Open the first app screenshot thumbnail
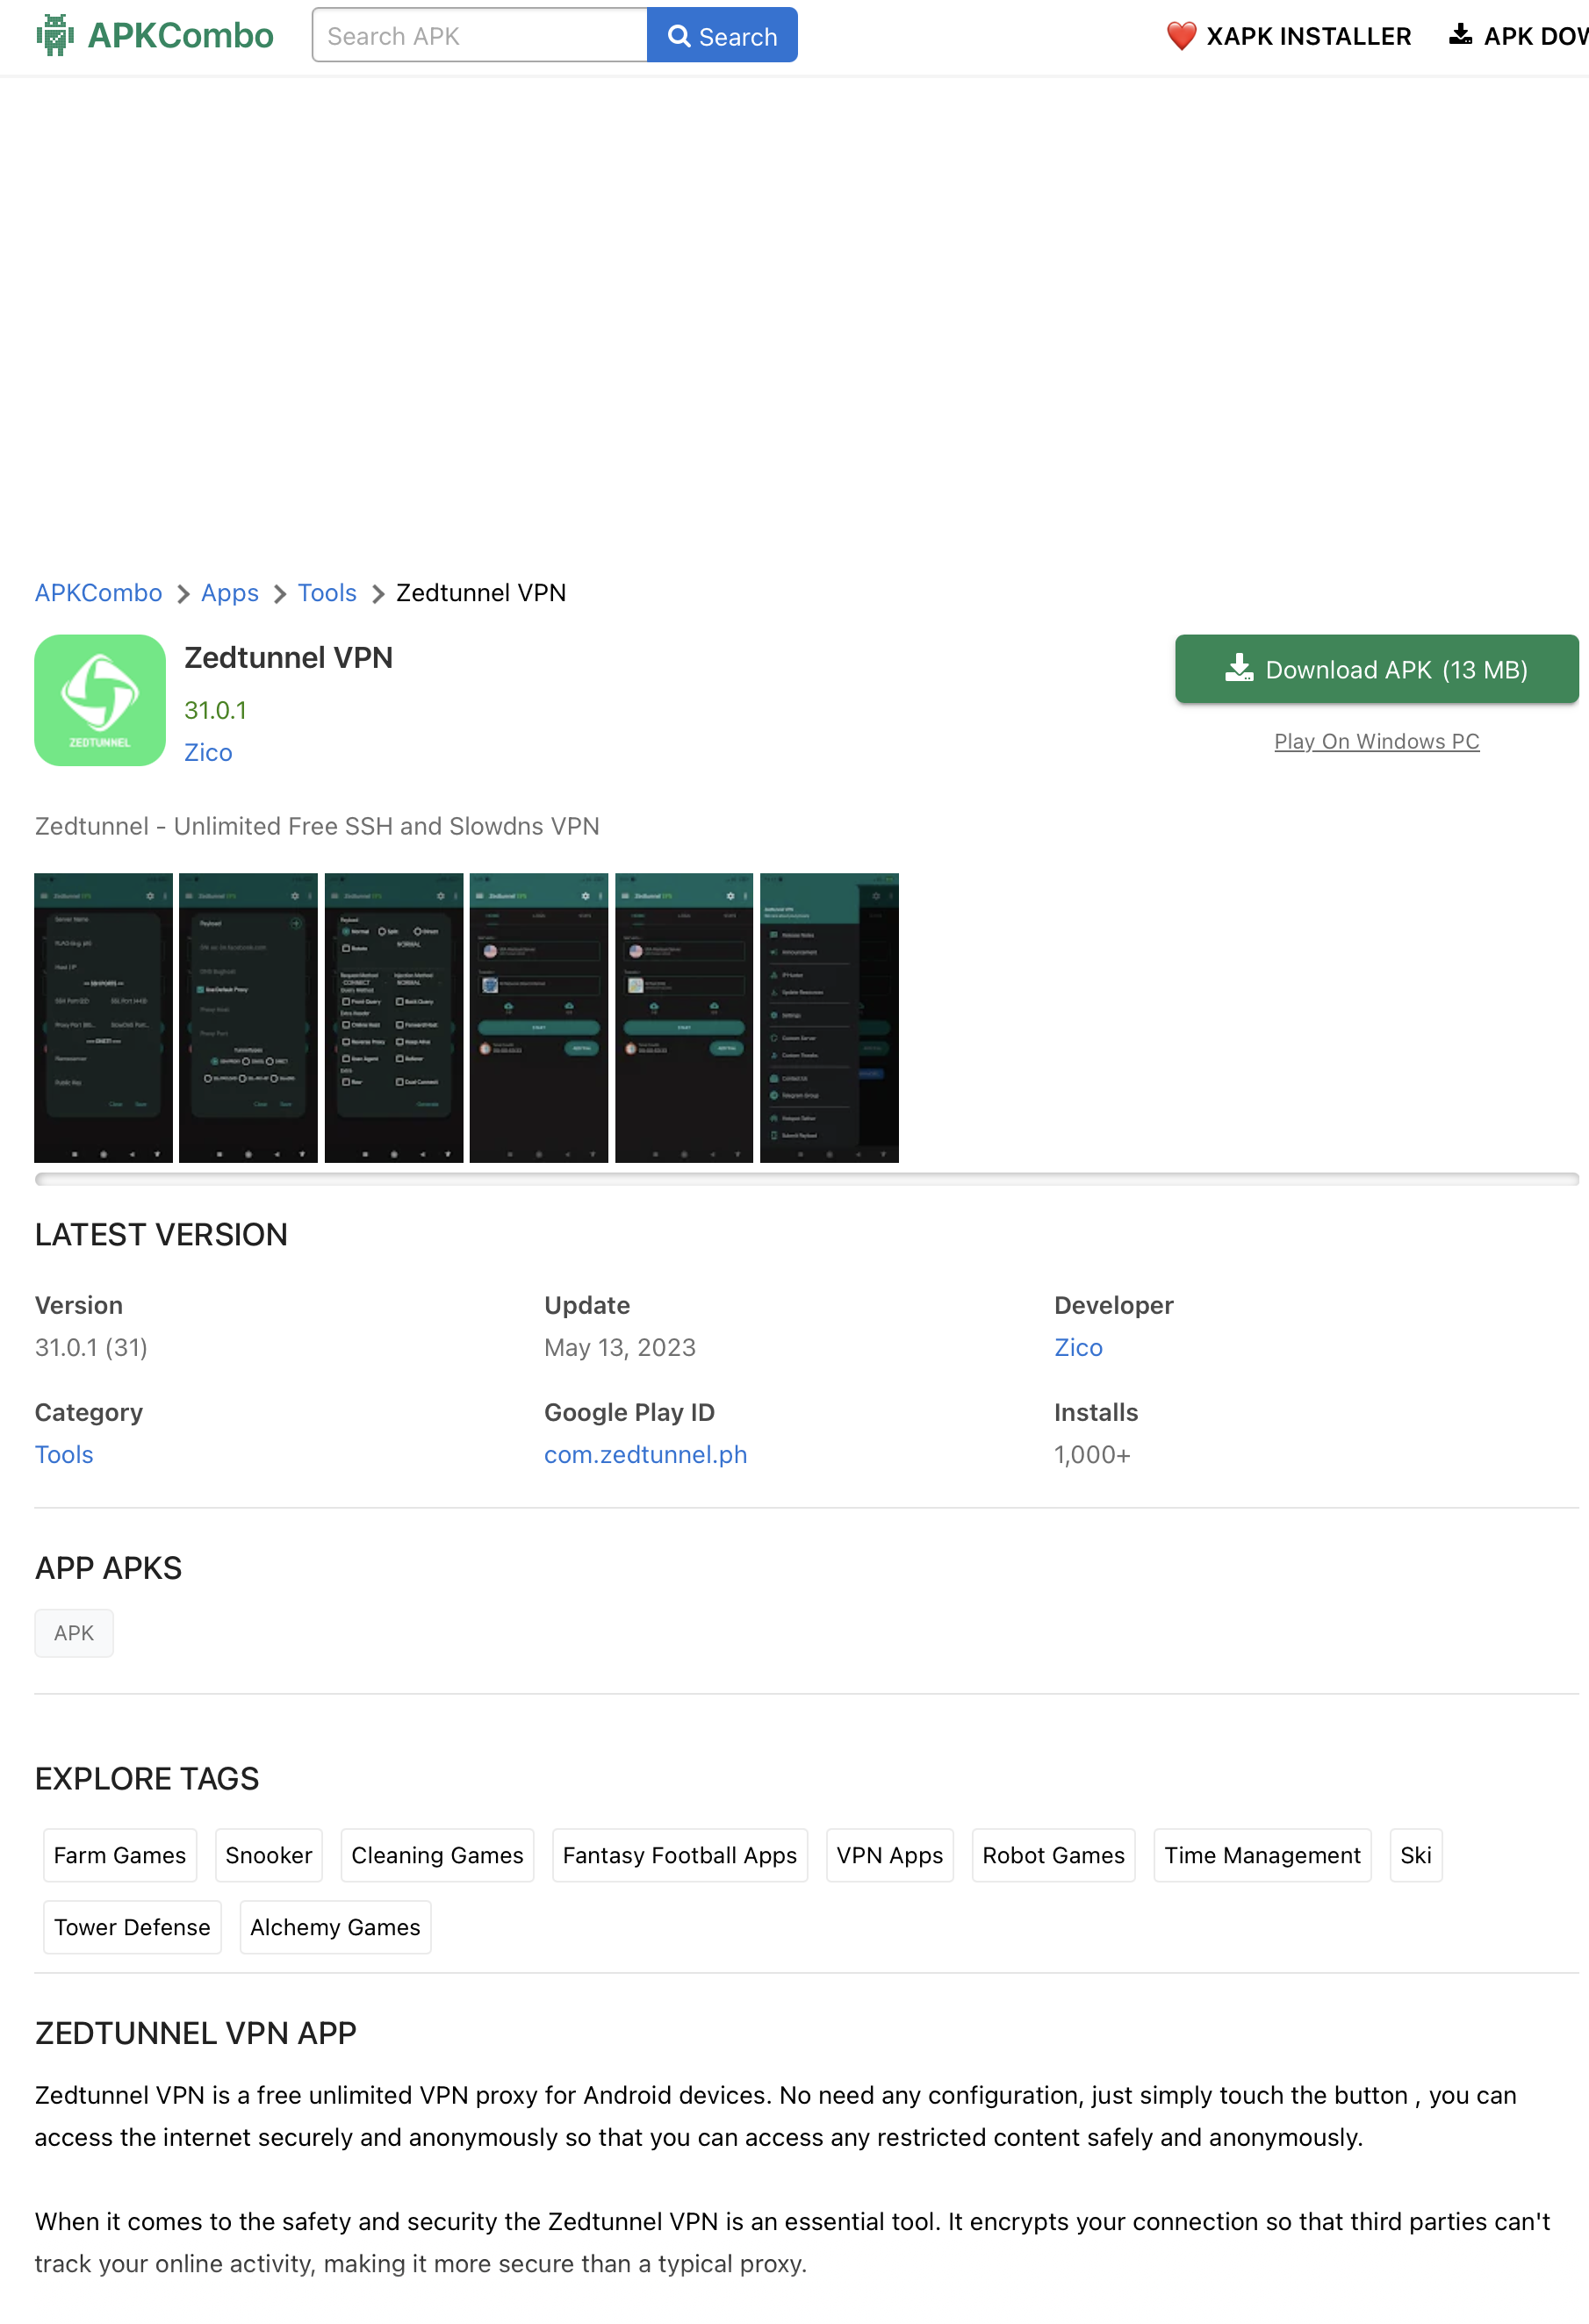 click(x=103, y=1017)
